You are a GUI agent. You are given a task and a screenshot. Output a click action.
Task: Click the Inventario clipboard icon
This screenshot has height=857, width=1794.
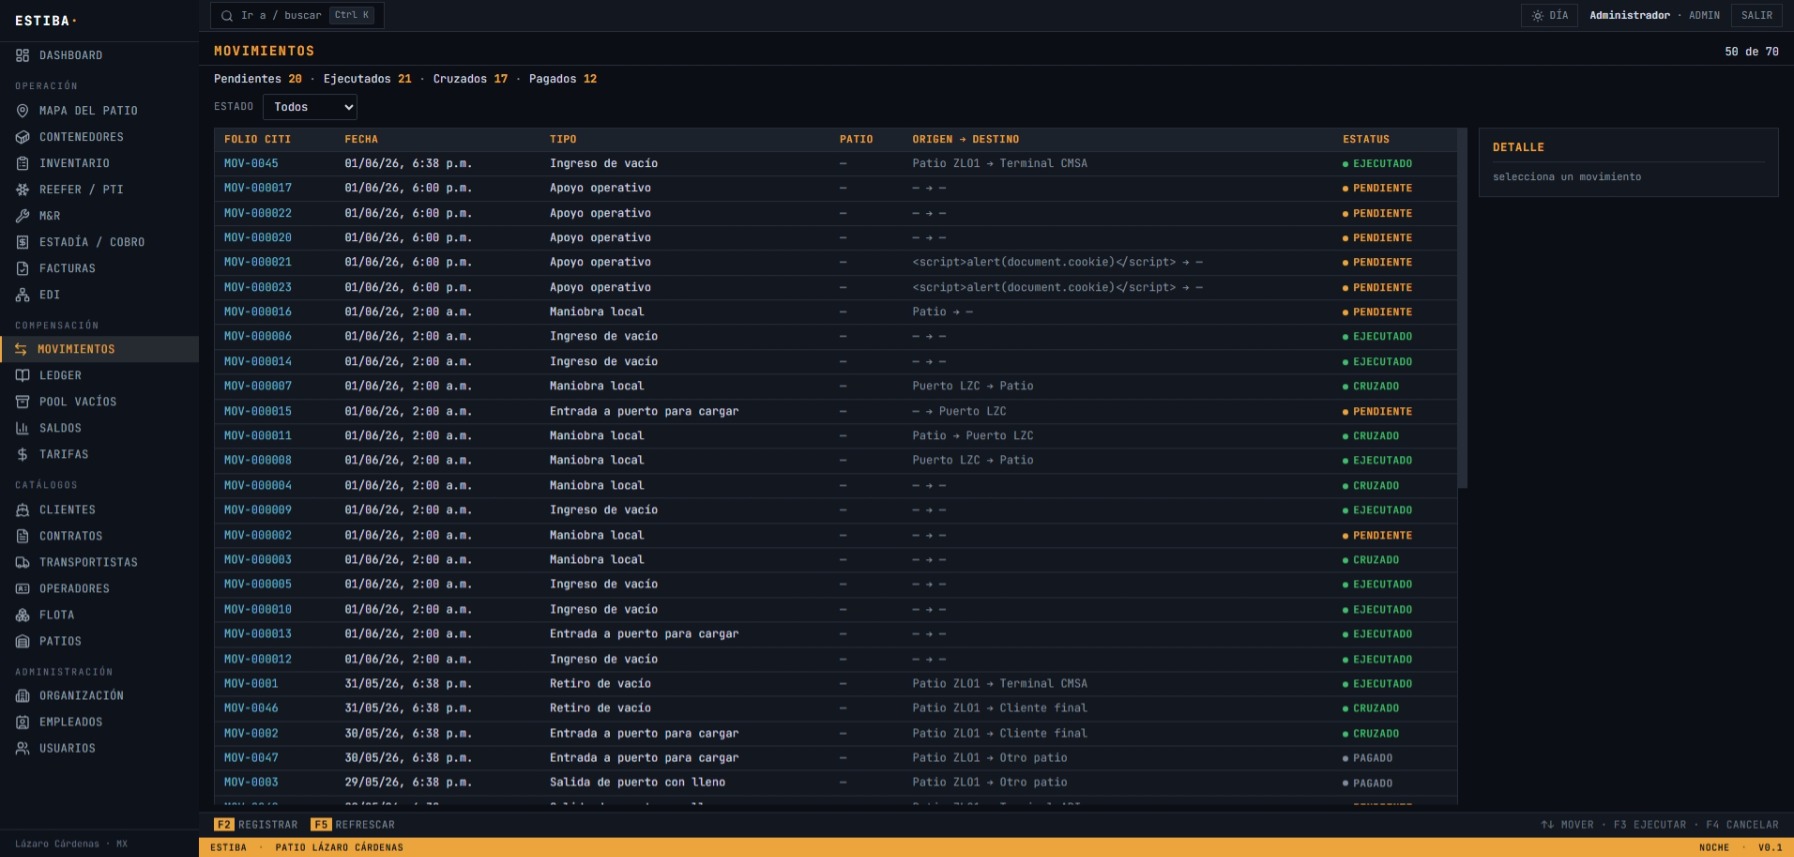(x=22, y=163)
